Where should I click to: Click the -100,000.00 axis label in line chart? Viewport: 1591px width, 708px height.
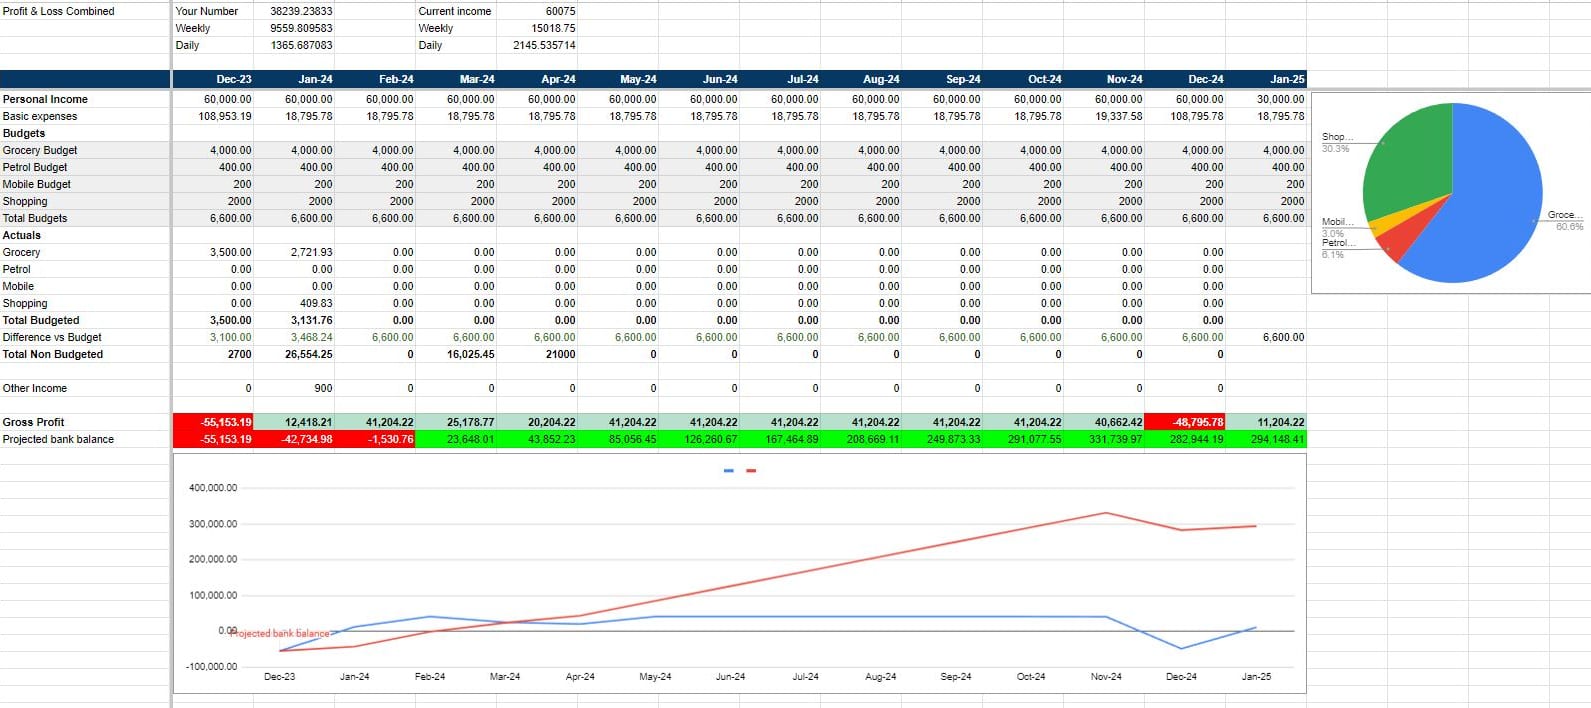[212, 667]
